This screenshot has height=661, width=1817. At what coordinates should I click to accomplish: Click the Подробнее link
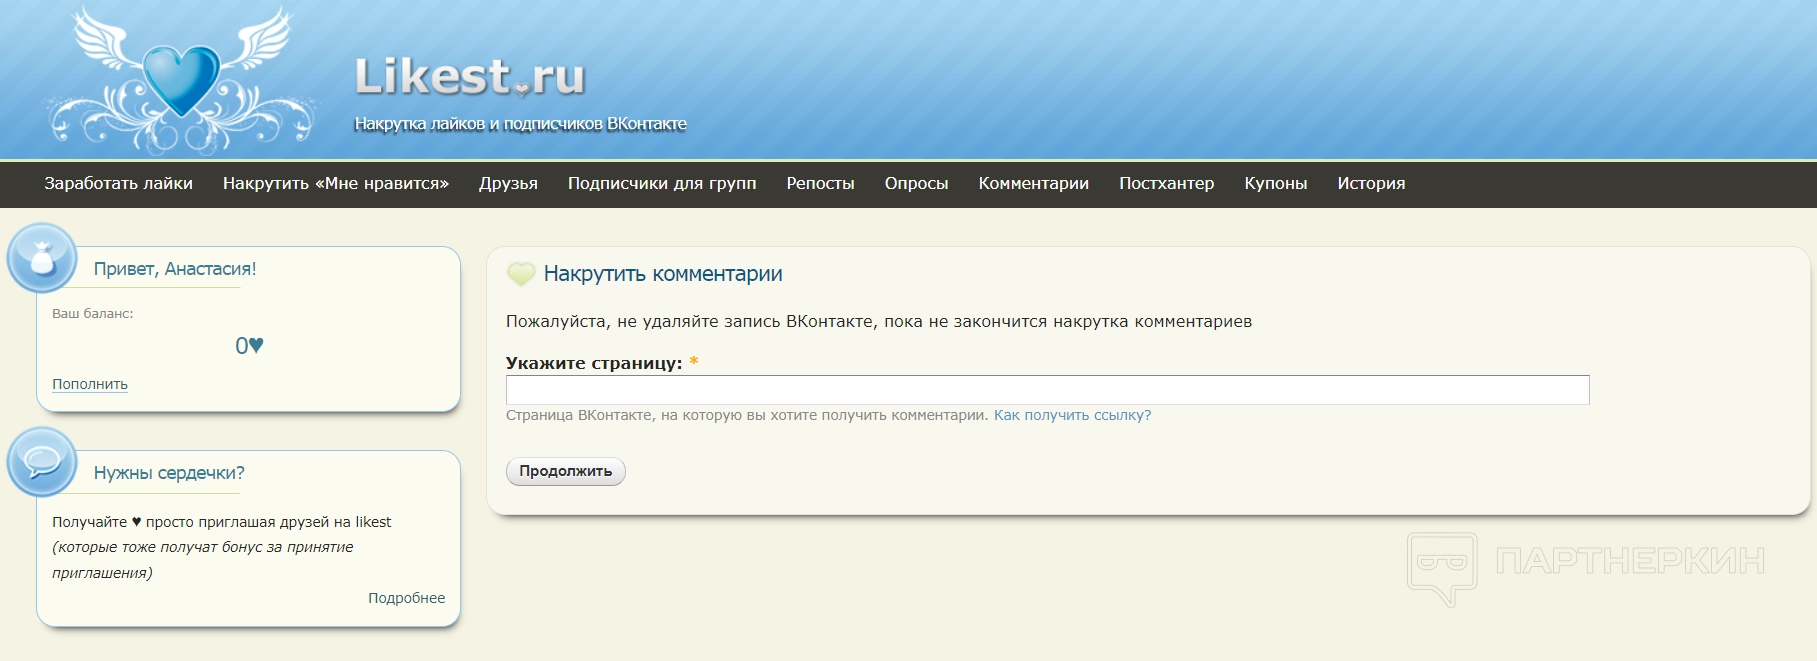(x=406, y=598)
